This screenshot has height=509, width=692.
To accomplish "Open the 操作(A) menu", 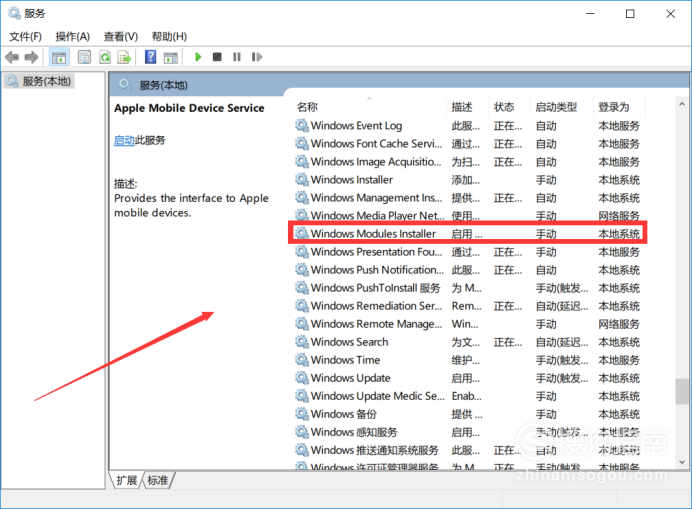I will click(73, 37).
